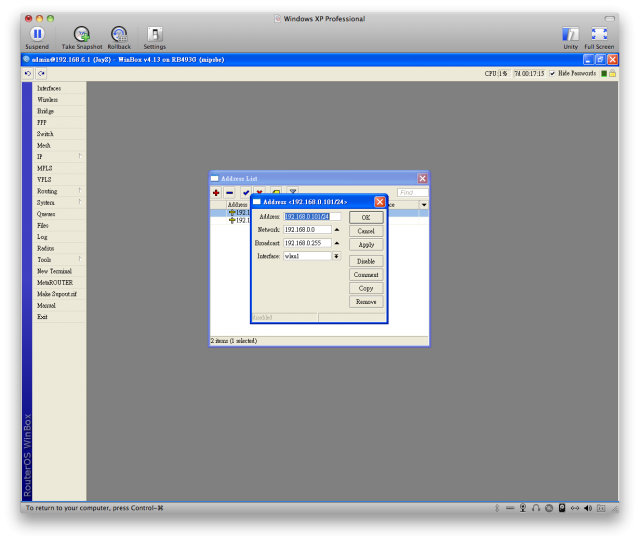Click the yellow Comment icon in Address List
This screenshot has height=542, width=640.
click(x=276, y=191)
